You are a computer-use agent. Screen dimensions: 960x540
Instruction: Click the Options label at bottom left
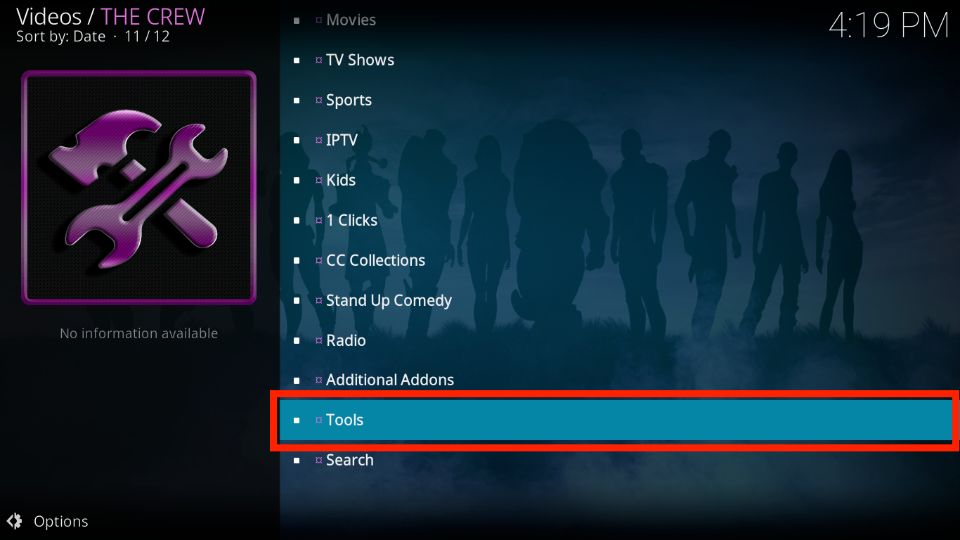pos(61,522)
